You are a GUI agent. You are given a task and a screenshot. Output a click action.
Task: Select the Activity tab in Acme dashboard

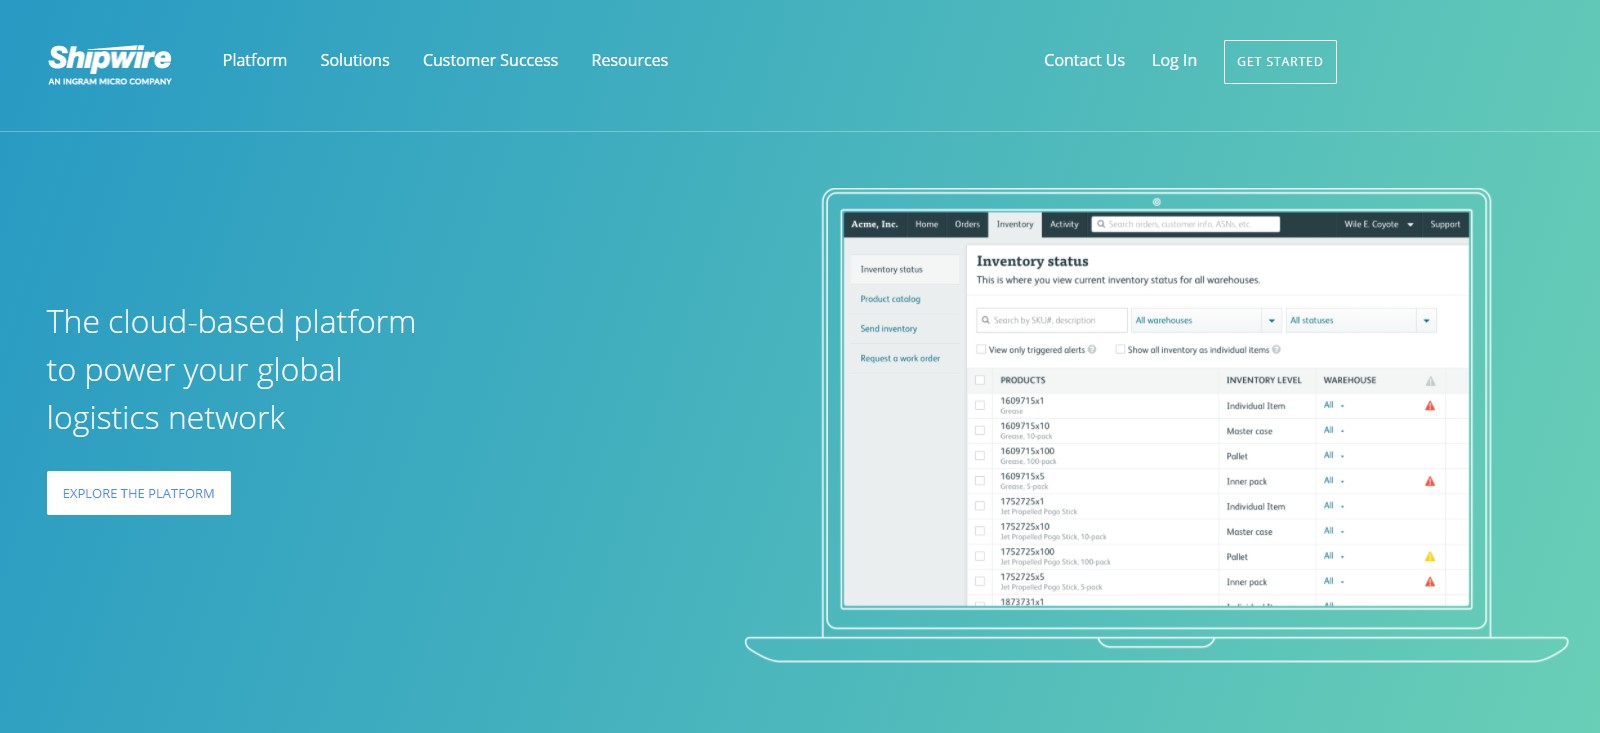pos(1064,224)
